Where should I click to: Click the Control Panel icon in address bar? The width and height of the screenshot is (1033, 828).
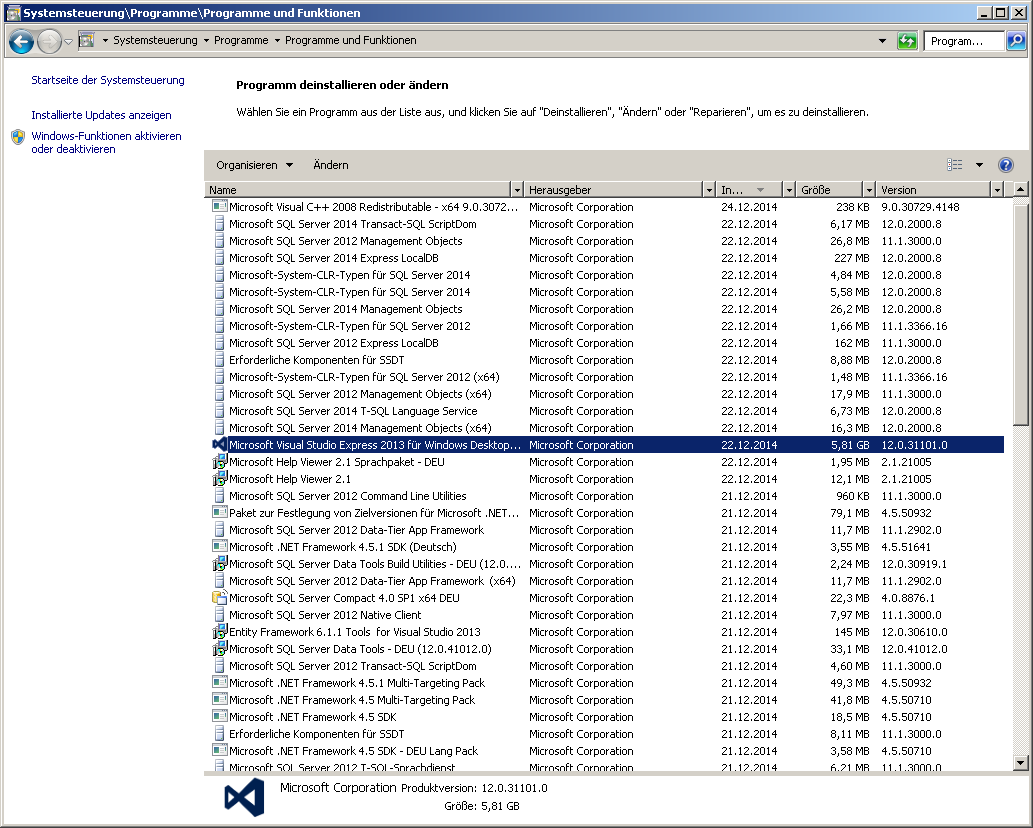click(x=86, y=40)
